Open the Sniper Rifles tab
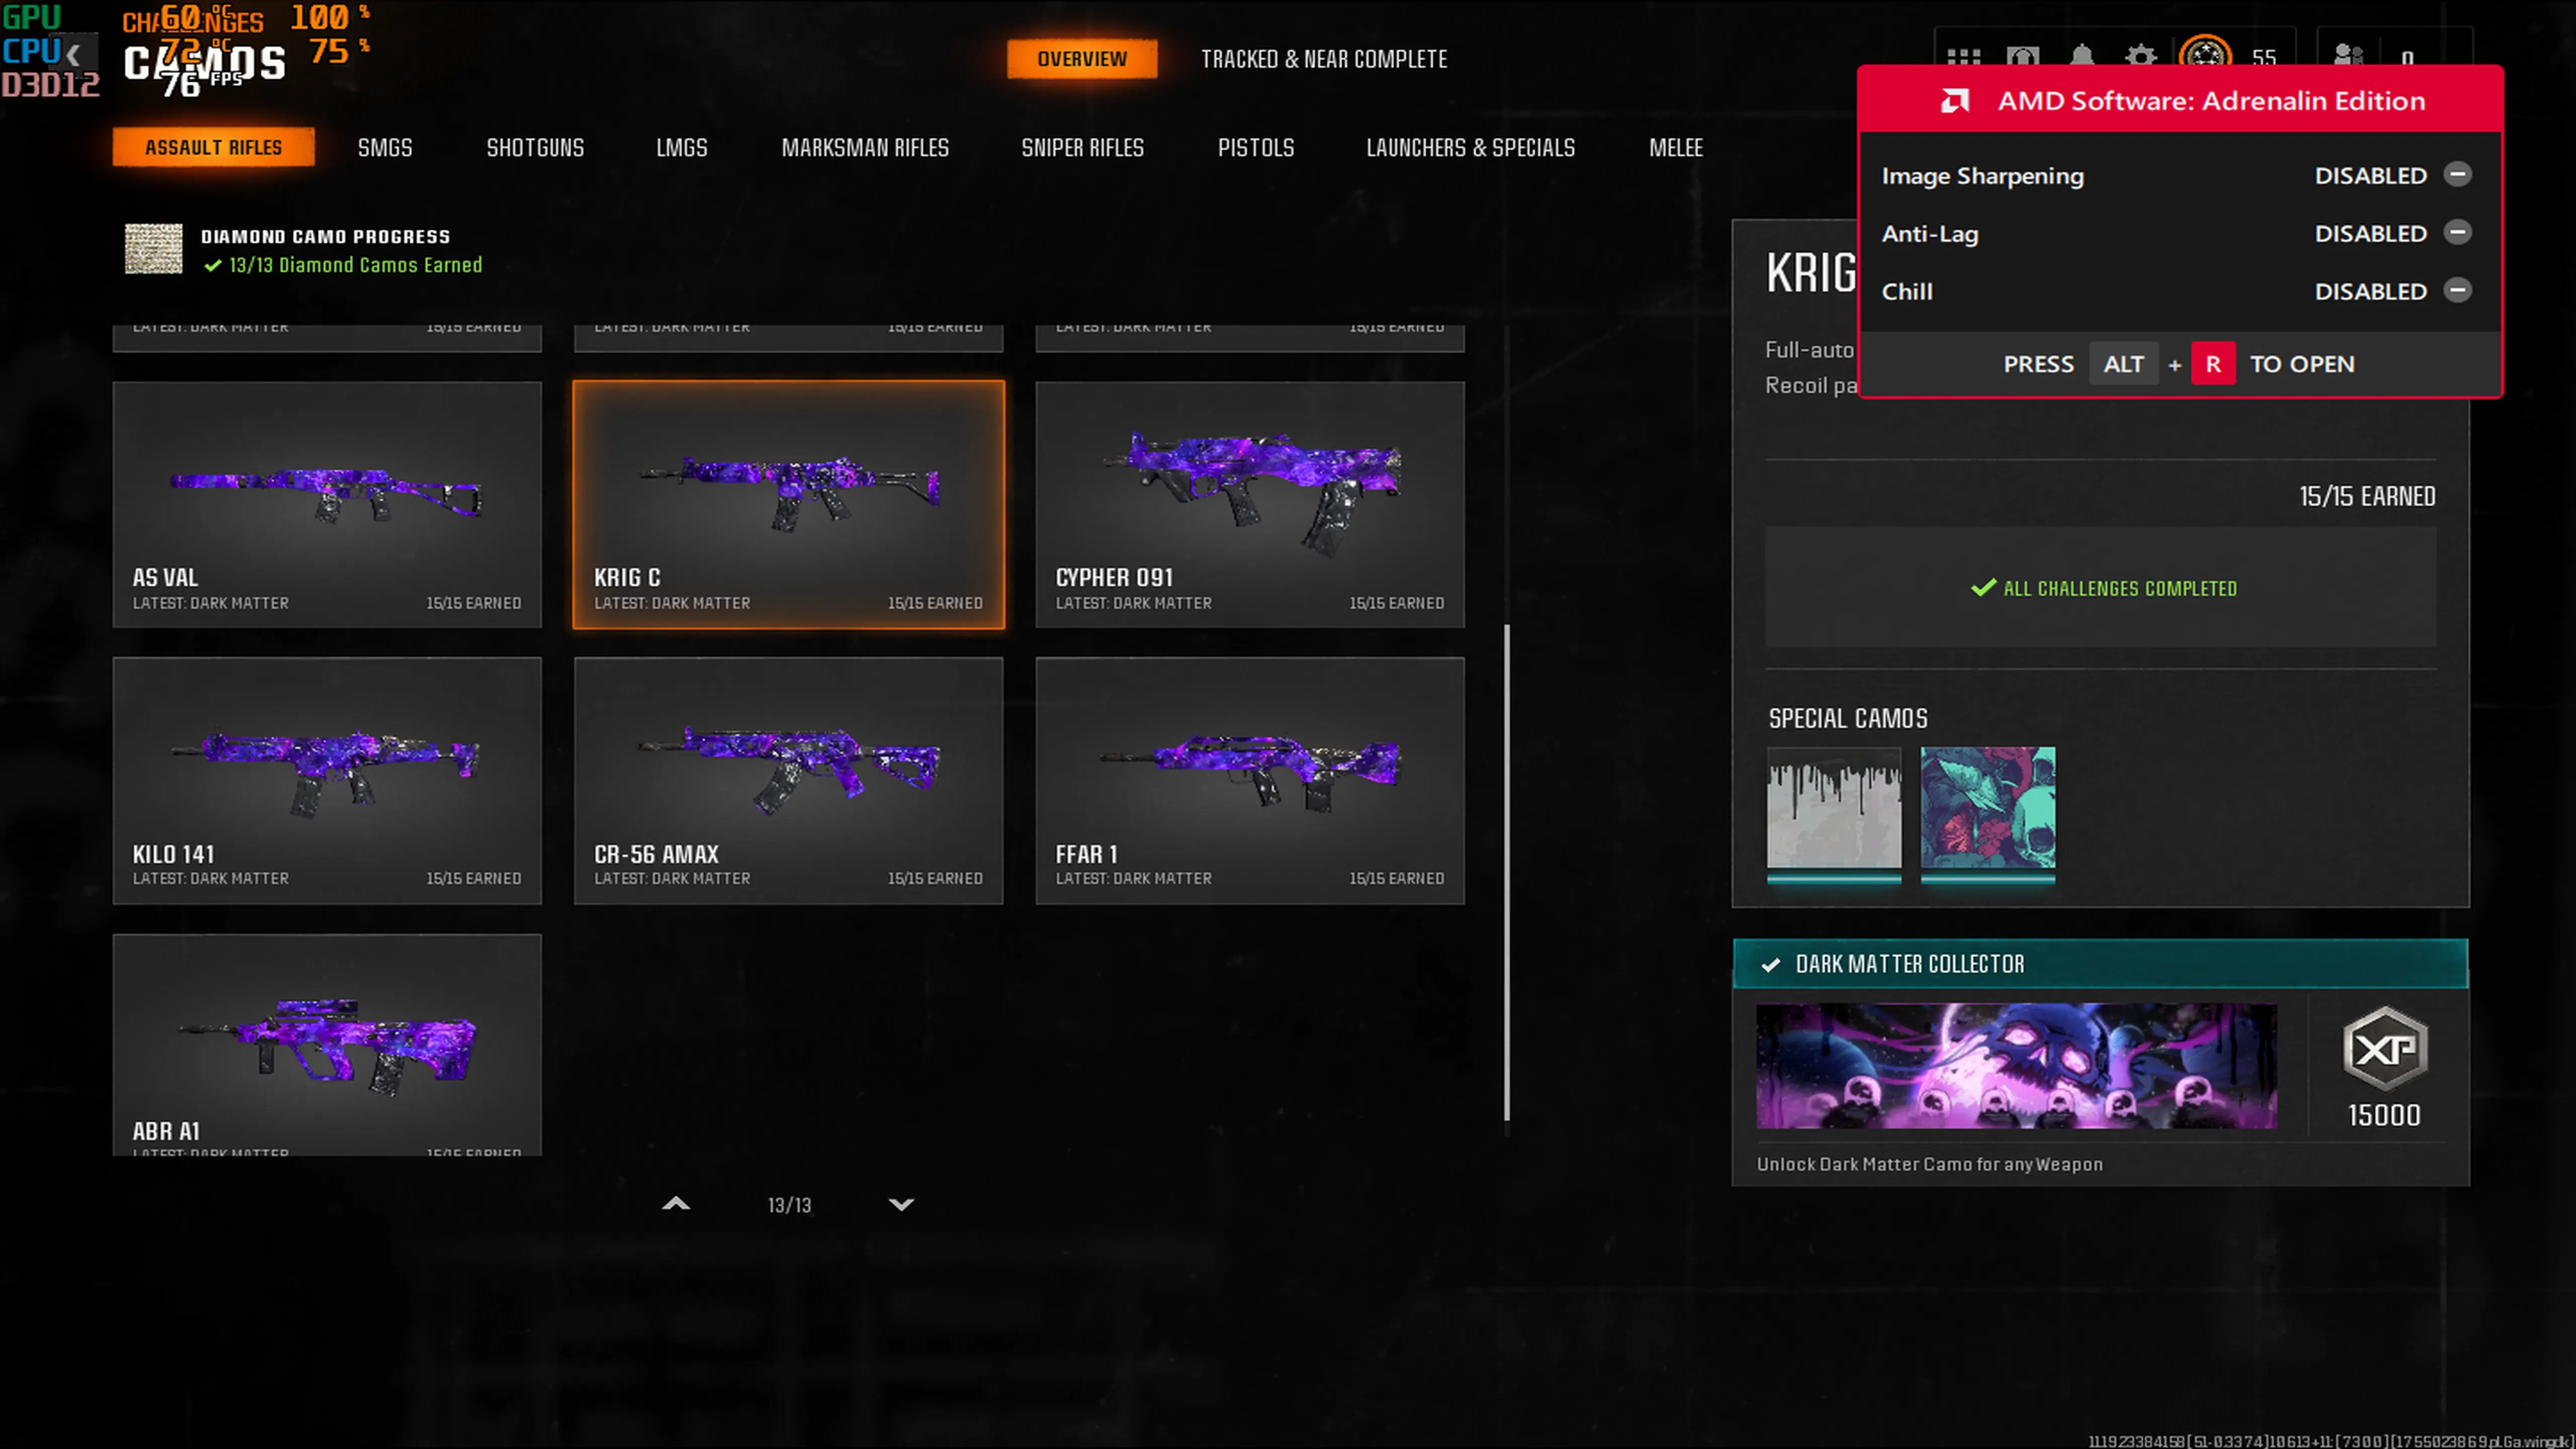Viewport: 2576px width, 1449px height. (x=1082, y=148)
